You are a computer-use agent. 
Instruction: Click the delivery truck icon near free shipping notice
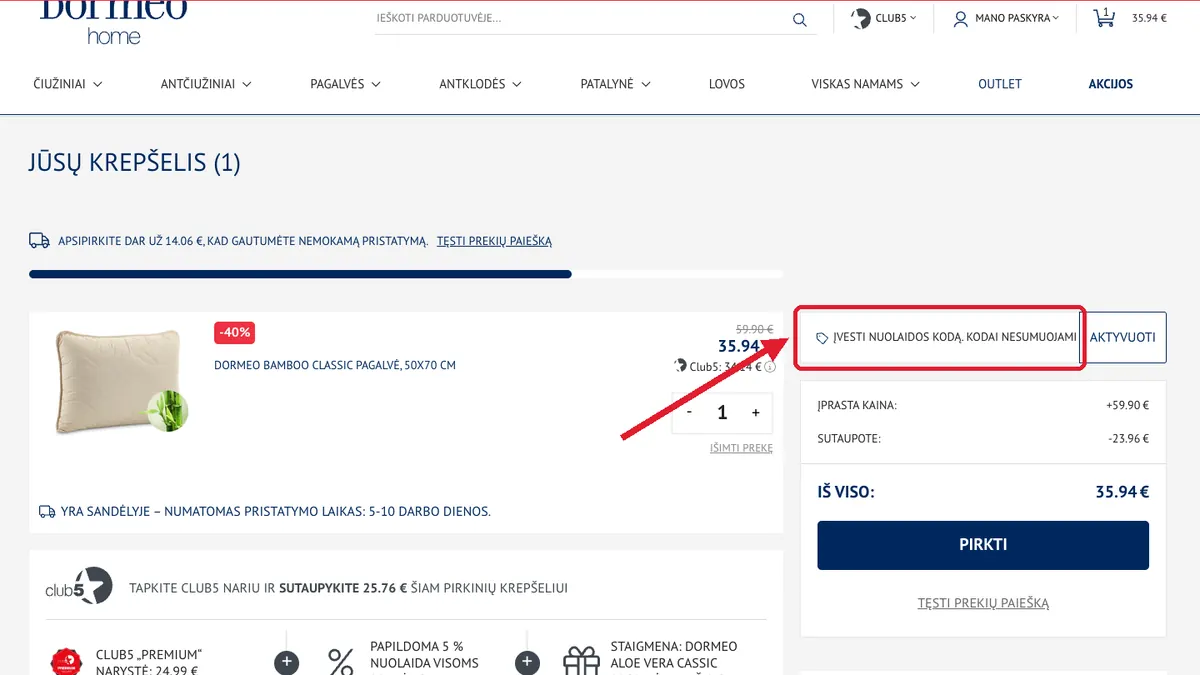pyautogui.click(x=39, y=240)
